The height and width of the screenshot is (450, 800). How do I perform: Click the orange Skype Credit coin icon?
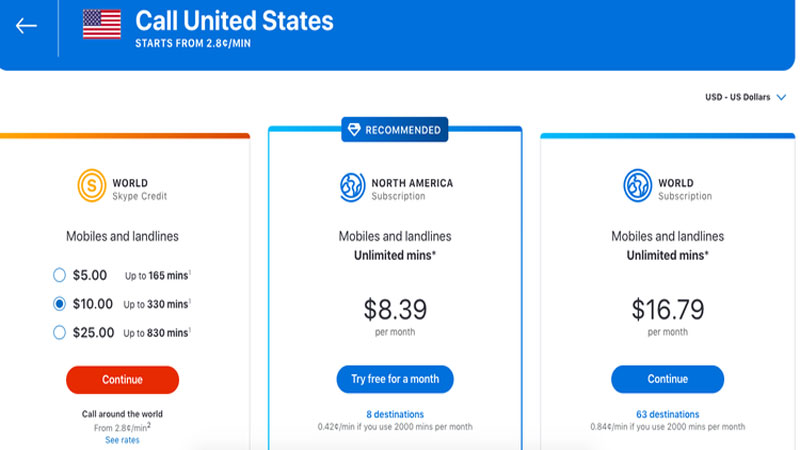click(92, 185)
